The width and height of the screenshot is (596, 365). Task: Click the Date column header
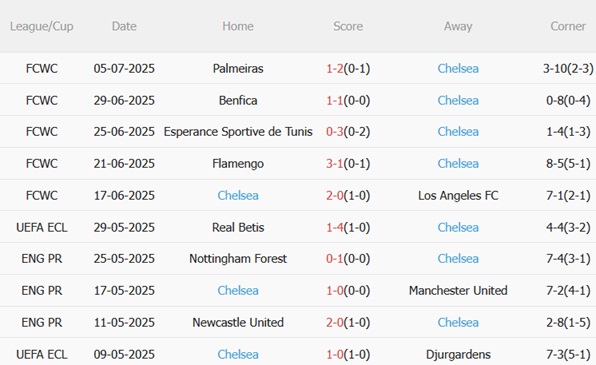(x=124, y=26)
